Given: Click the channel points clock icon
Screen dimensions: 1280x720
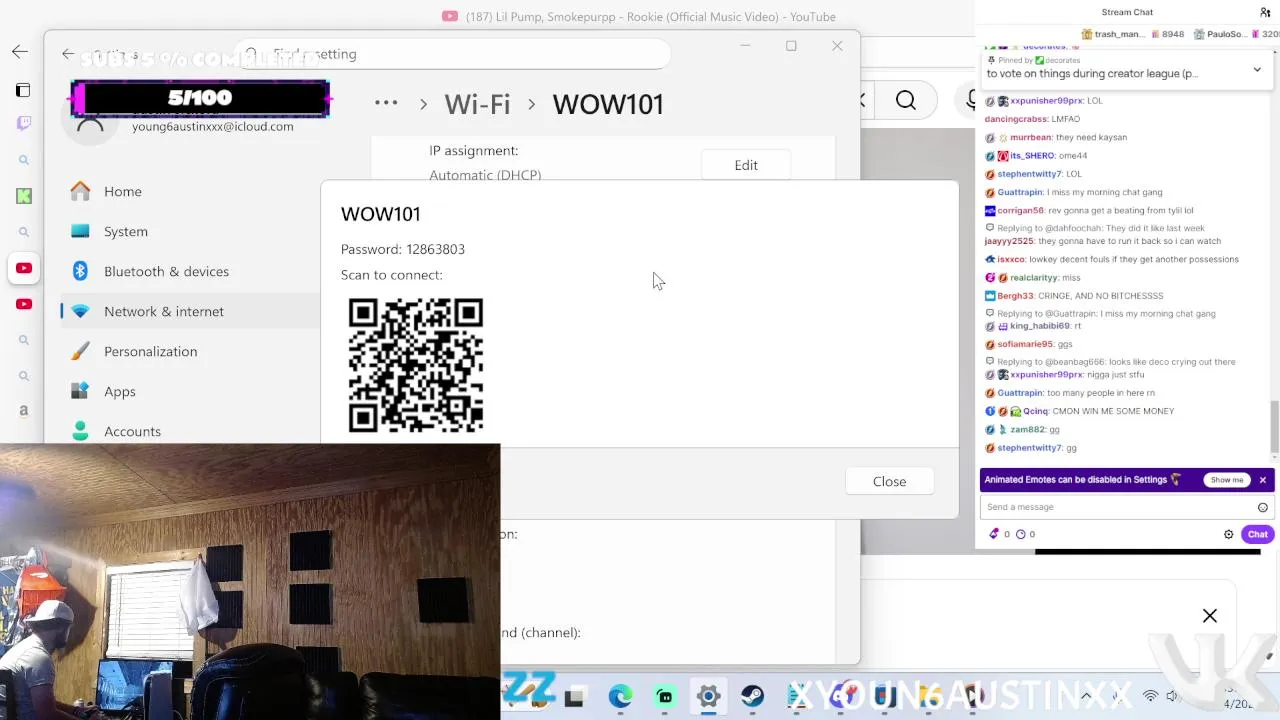Looking at the screenshot, I should 1020,534.
